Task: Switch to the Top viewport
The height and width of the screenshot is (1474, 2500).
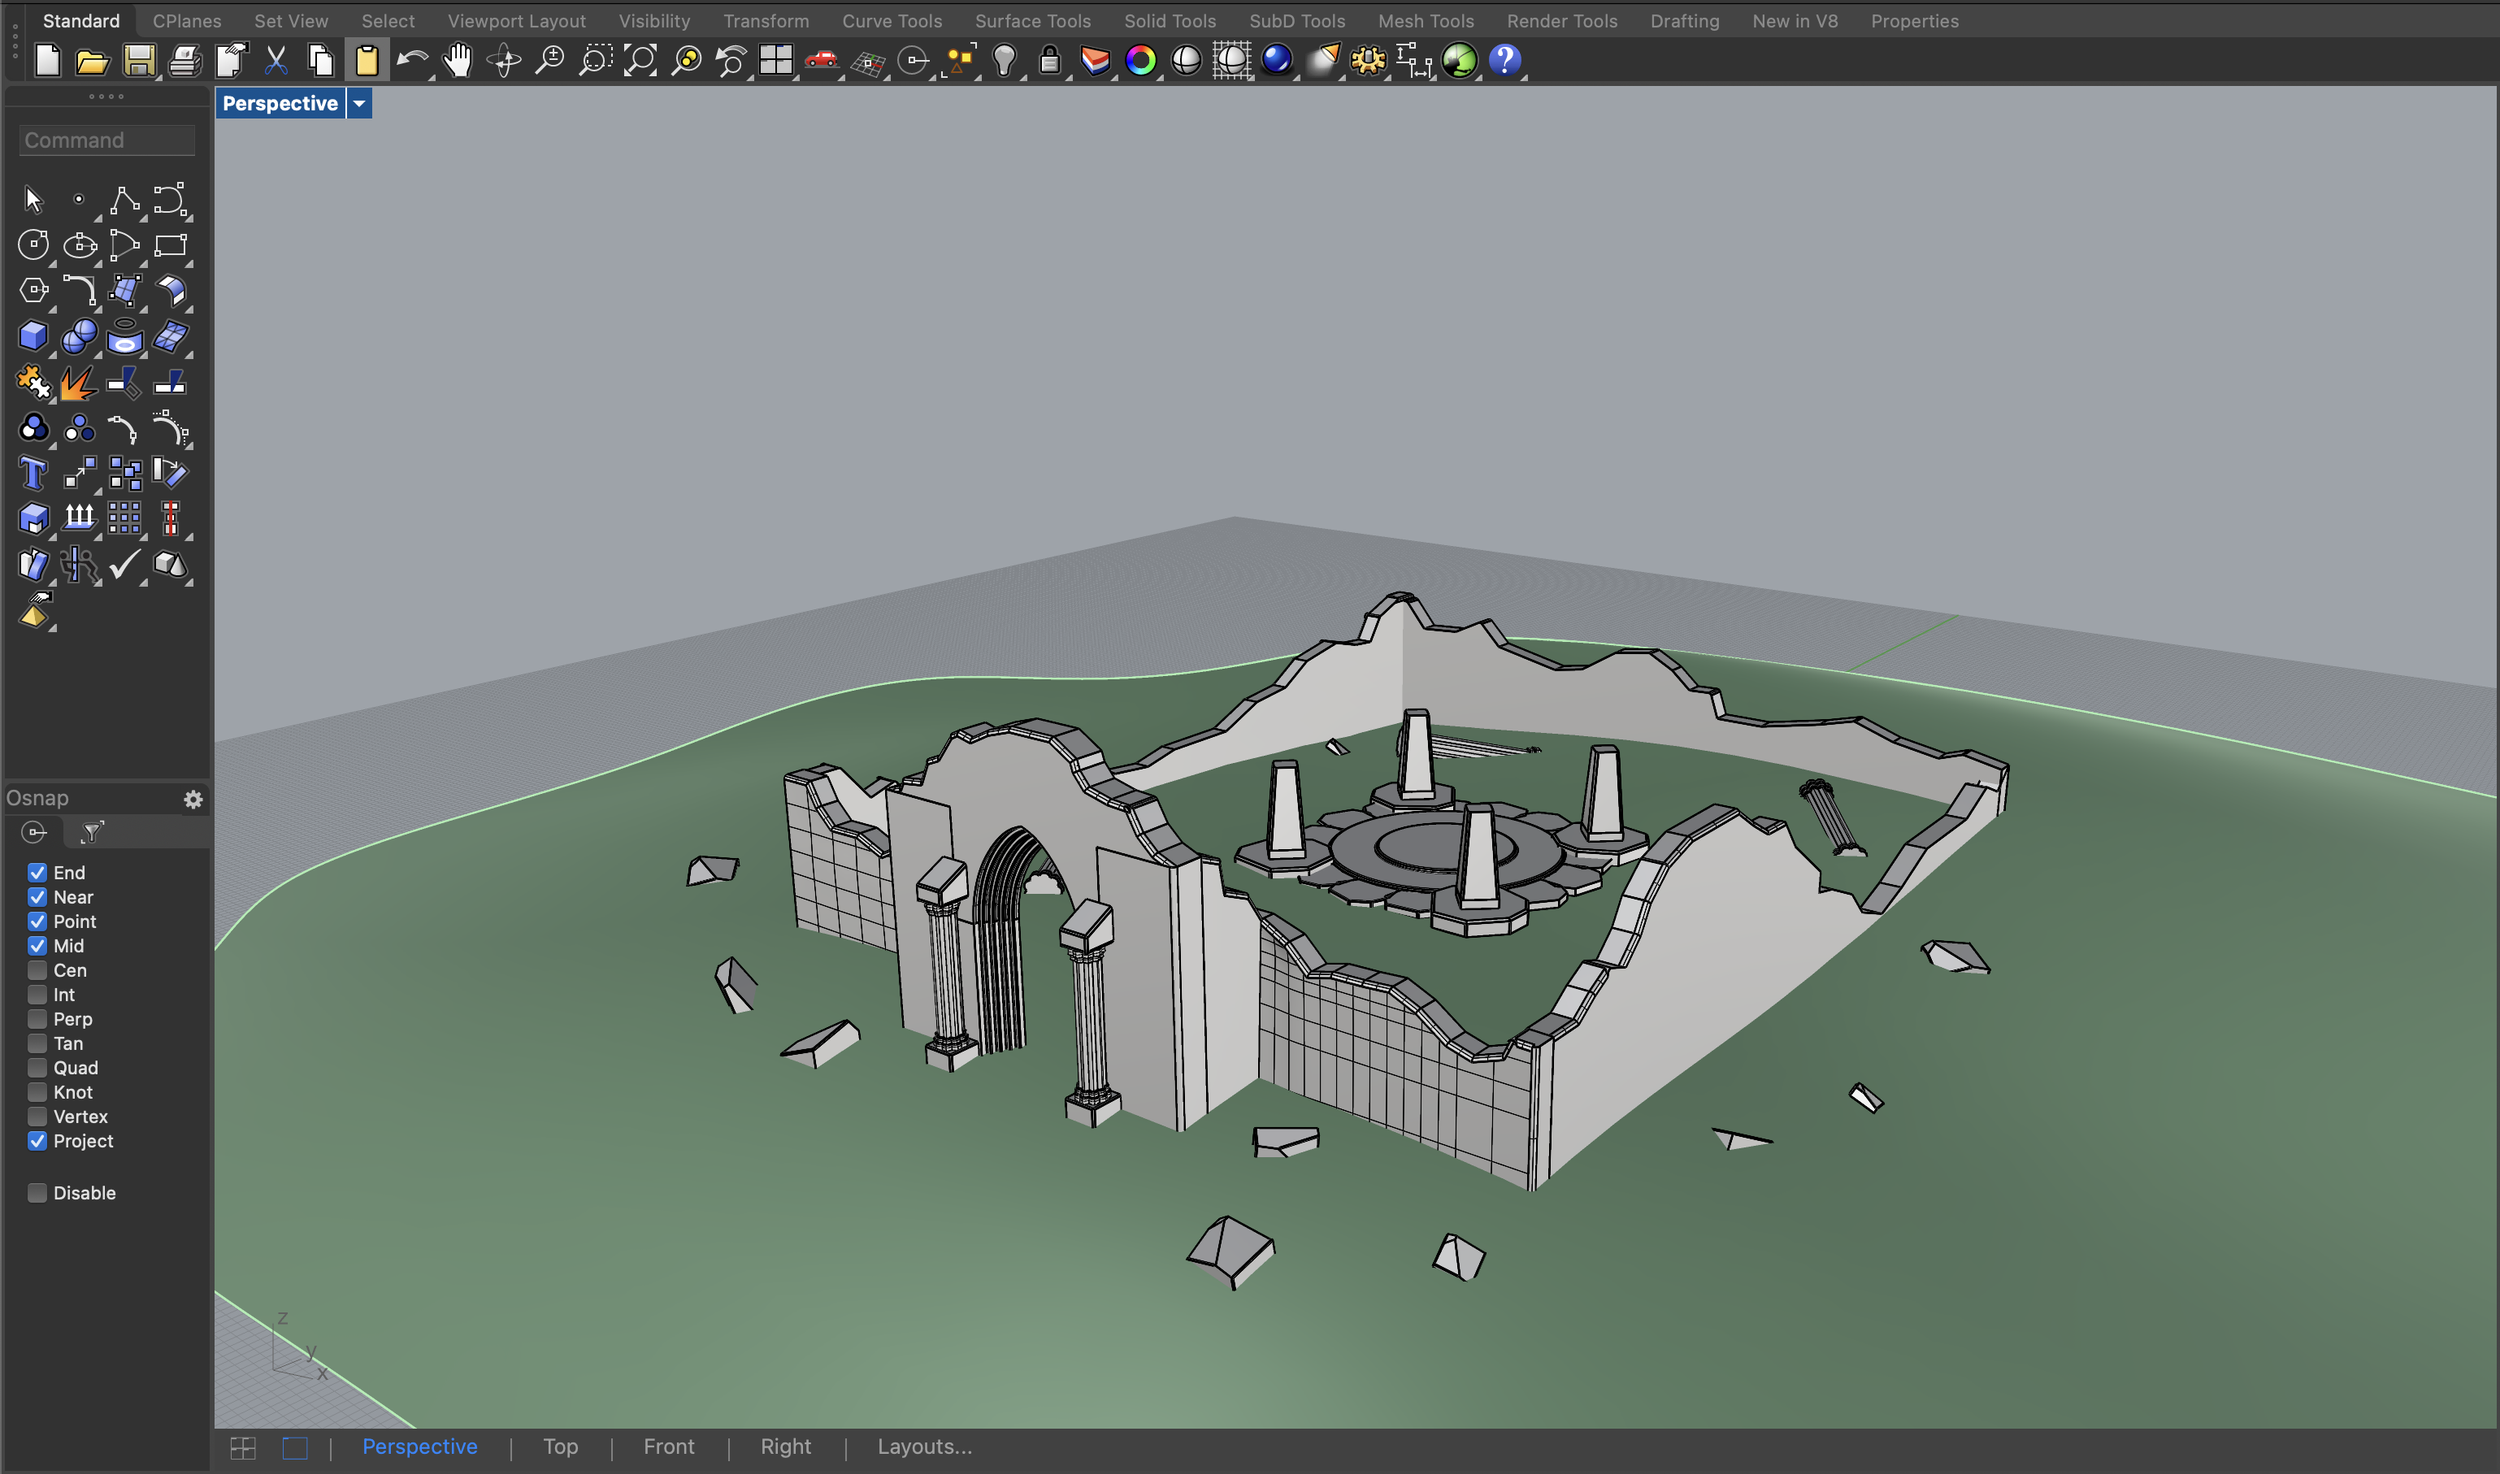Action: tap(560, 1447)
